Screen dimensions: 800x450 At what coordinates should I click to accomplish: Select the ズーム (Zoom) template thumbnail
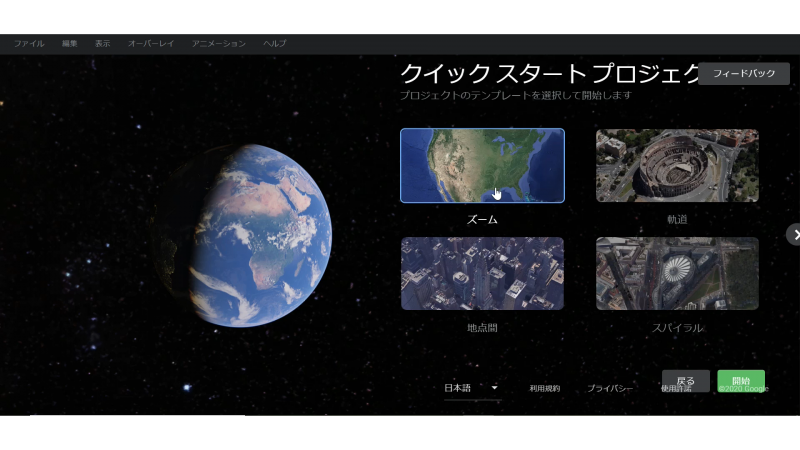pyautogui.click(x=482, y=165)
